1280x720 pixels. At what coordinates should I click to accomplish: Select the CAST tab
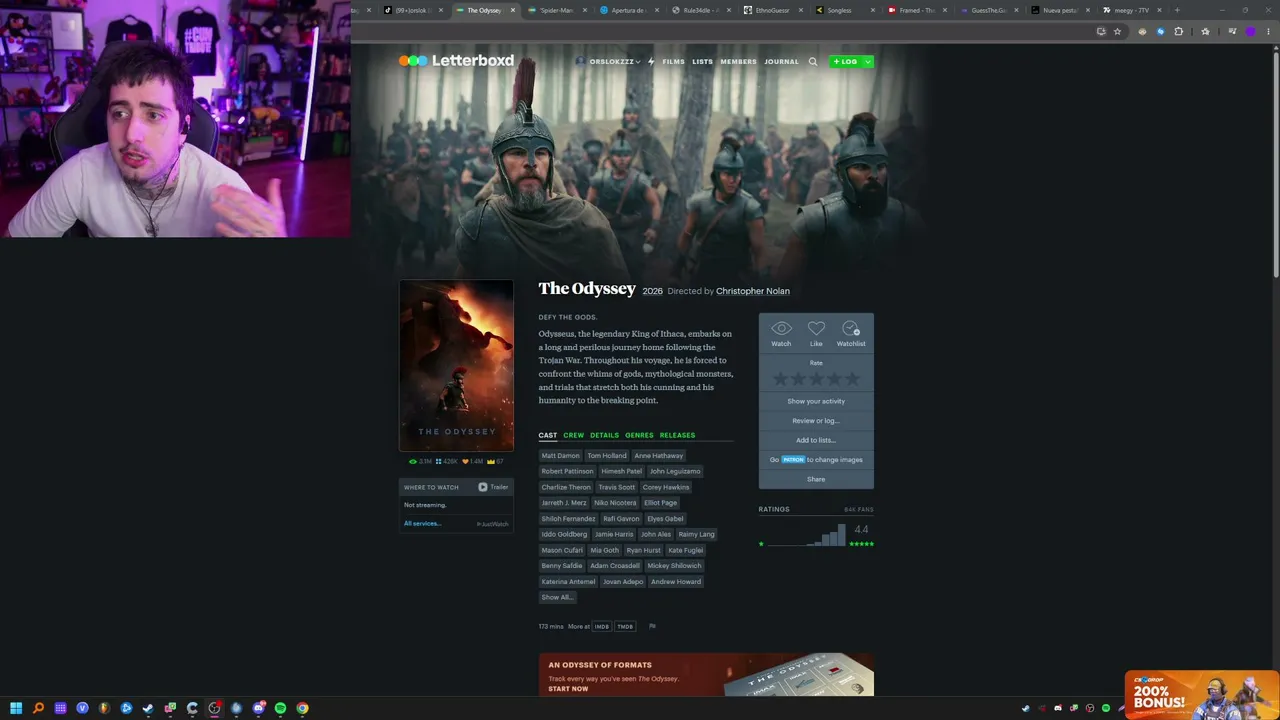548,435
